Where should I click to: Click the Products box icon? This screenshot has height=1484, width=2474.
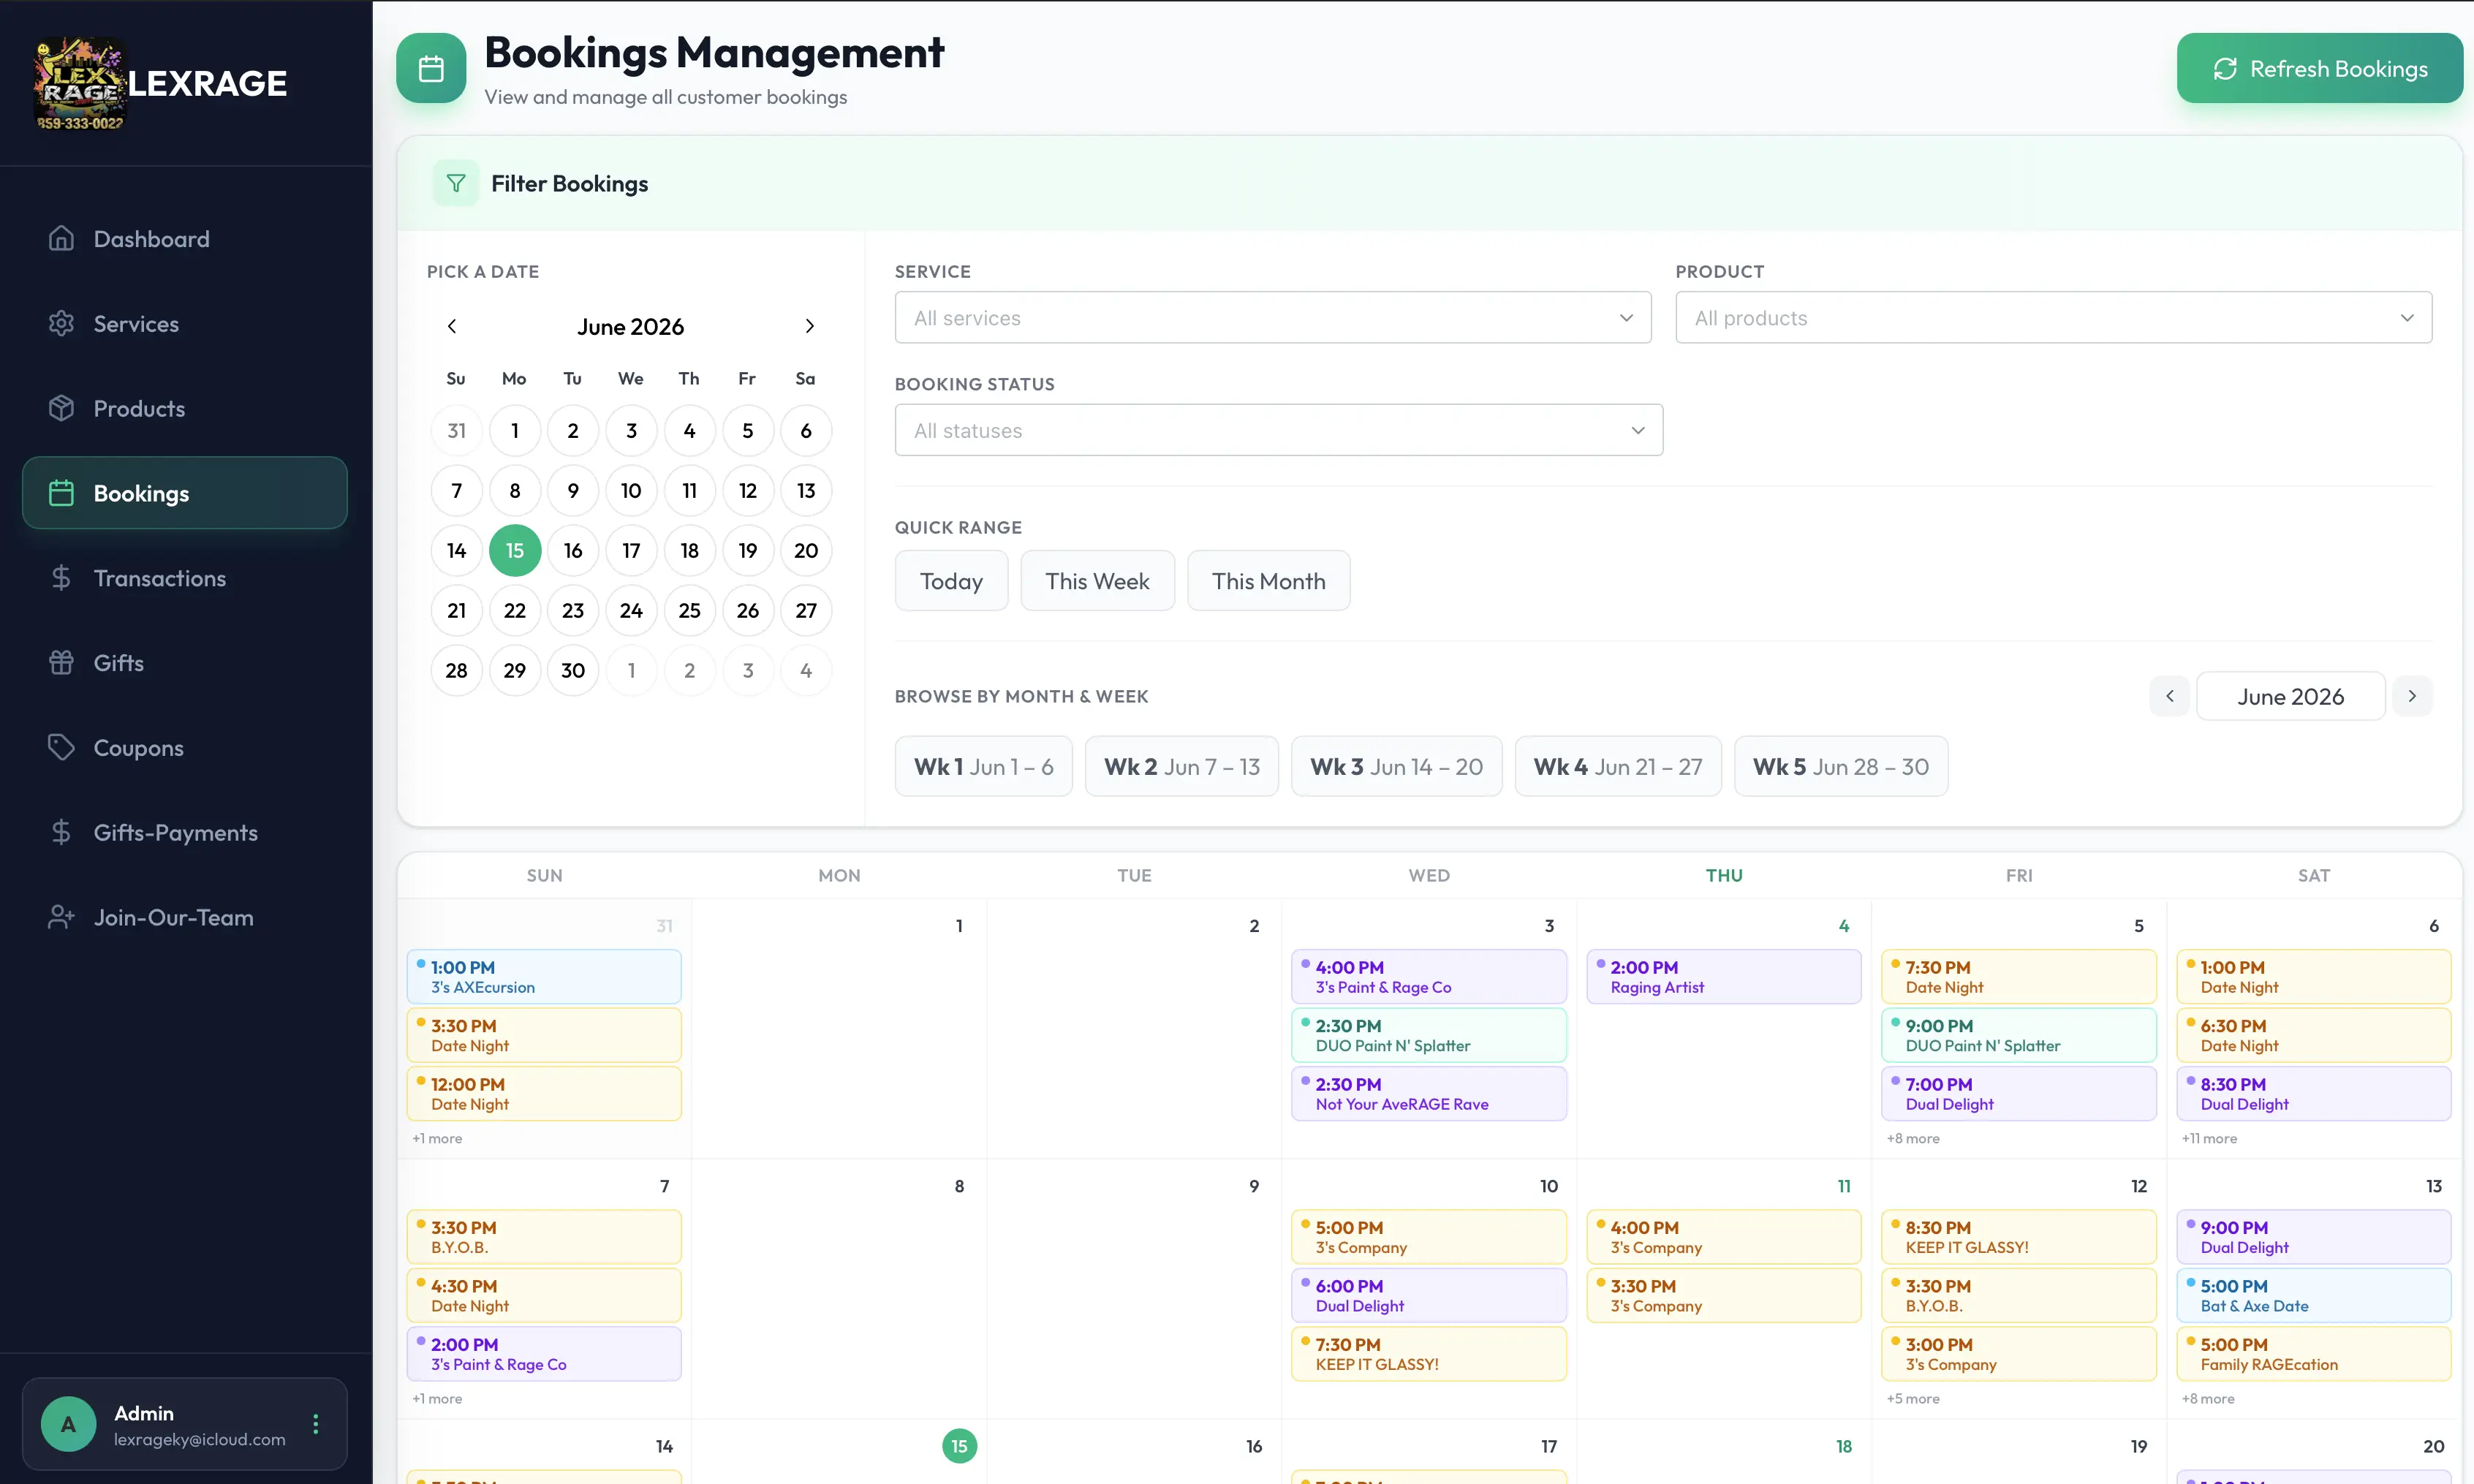(x=61, y=408)
